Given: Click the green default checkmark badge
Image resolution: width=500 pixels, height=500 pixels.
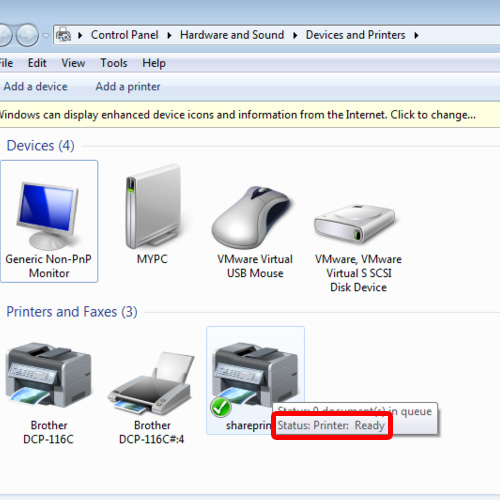Looking at the screenshot, I should coord(221,407).
